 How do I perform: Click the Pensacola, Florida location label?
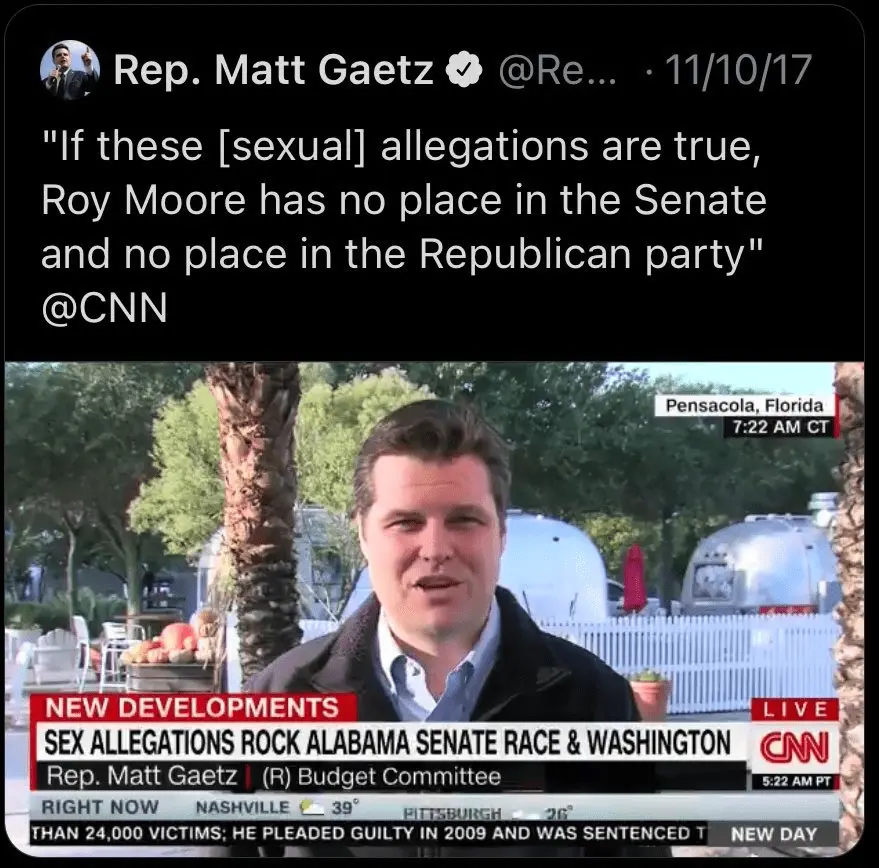pyautogui.click(x=744, y=405)
